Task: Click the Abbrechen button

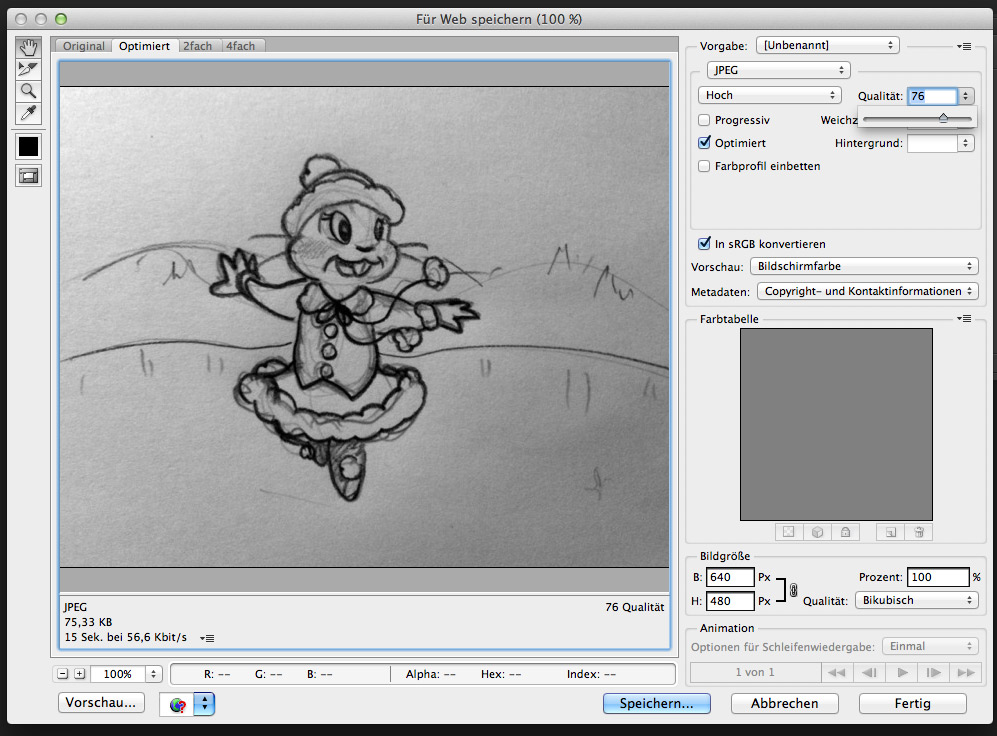Action: coord(783,703)
